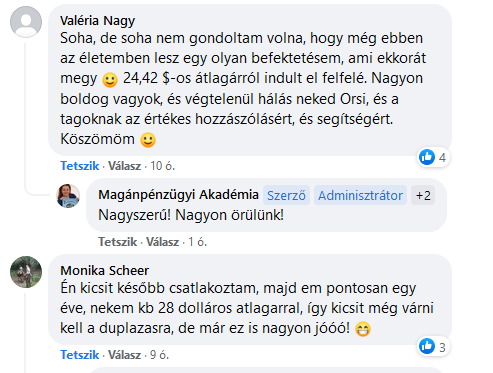
Task: Click the Adminisztrátor badge
Action: click(360, 195)
